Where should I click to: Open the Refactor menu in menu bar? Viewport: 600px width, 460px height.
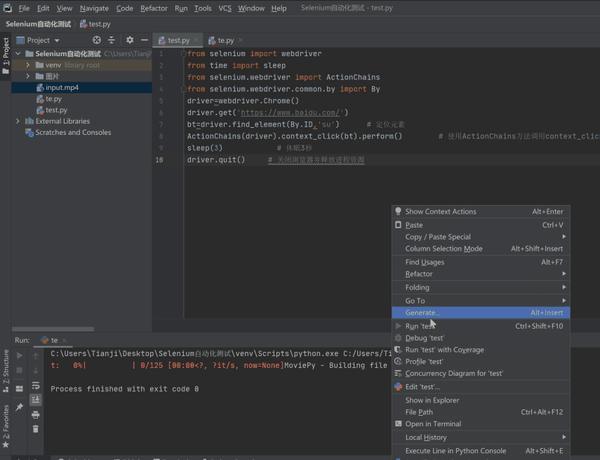154,8
